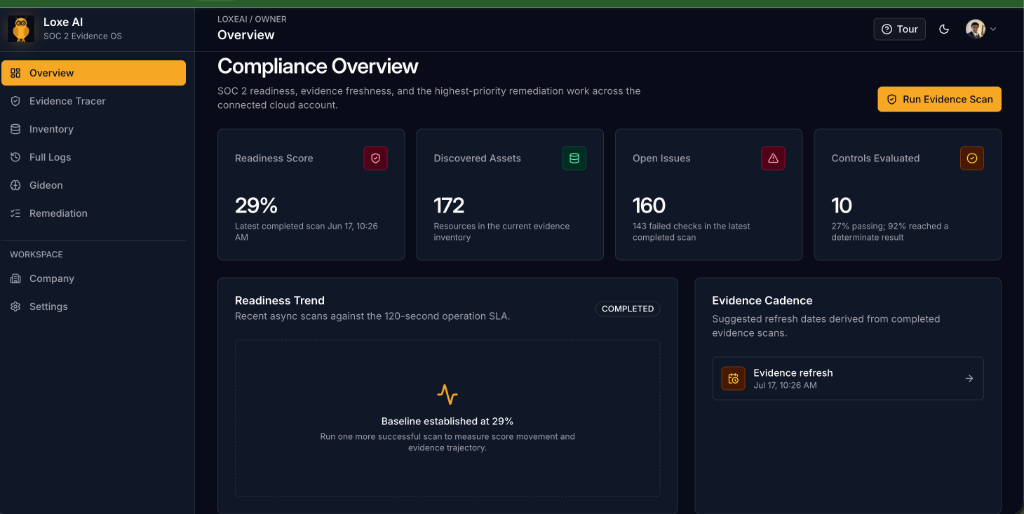This screenshot has width=1024, height=514.
Task: Start the Tour
Action: tap(899, 29)
